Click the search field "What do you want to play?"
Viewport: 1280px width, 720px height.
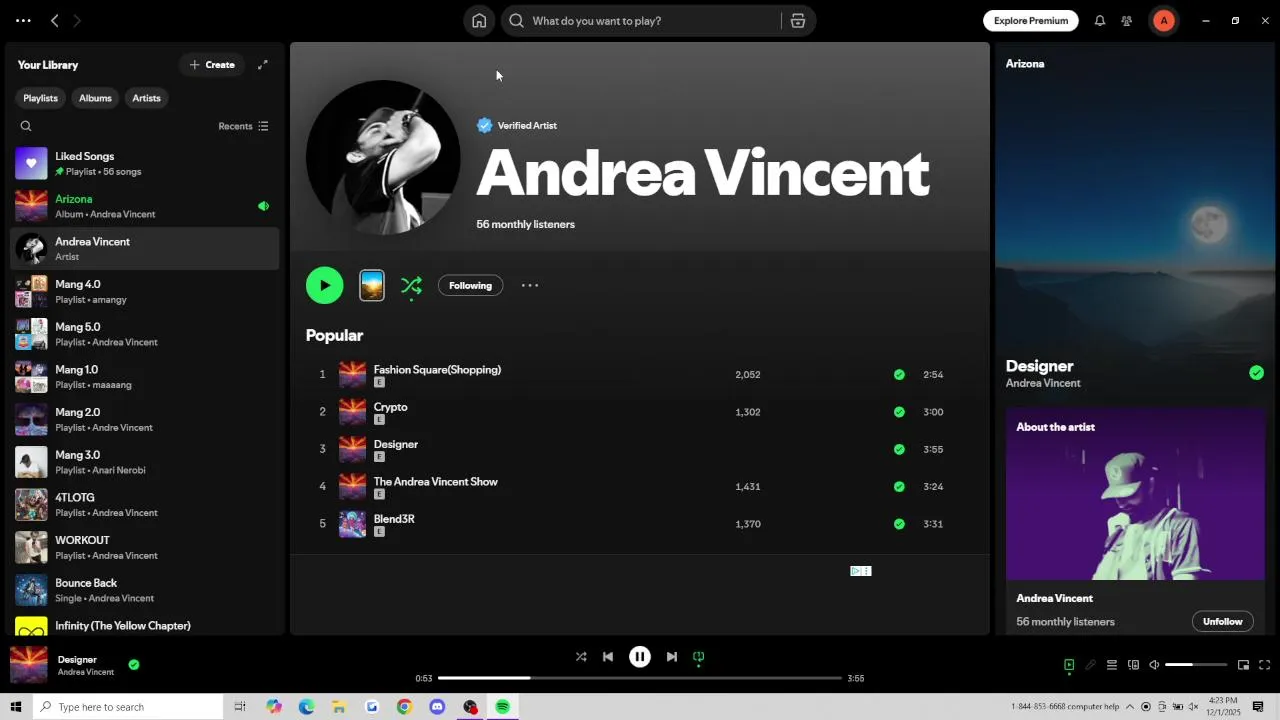(x=640, y=21)
